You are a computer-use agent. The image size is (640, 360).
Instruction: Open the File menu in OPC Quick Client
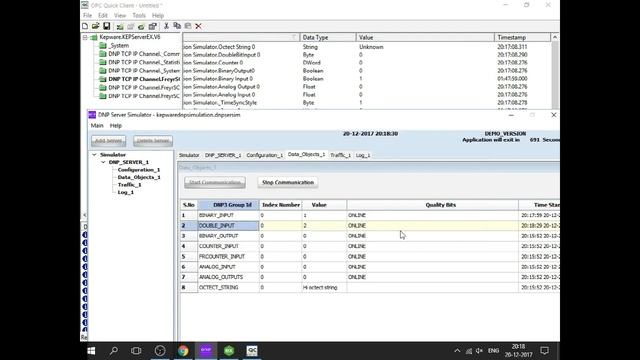click(87, 16)
